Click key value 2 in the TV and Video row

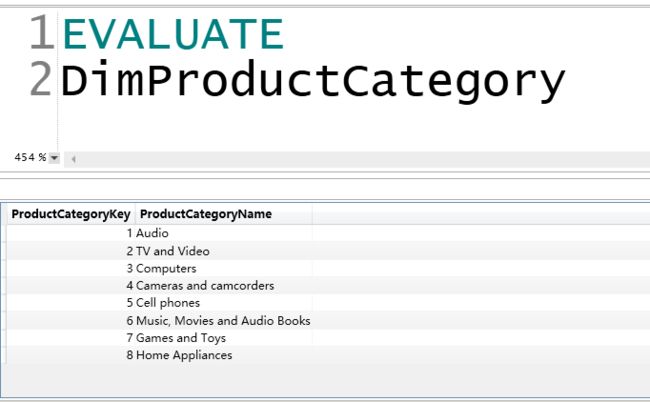[130, 251]
